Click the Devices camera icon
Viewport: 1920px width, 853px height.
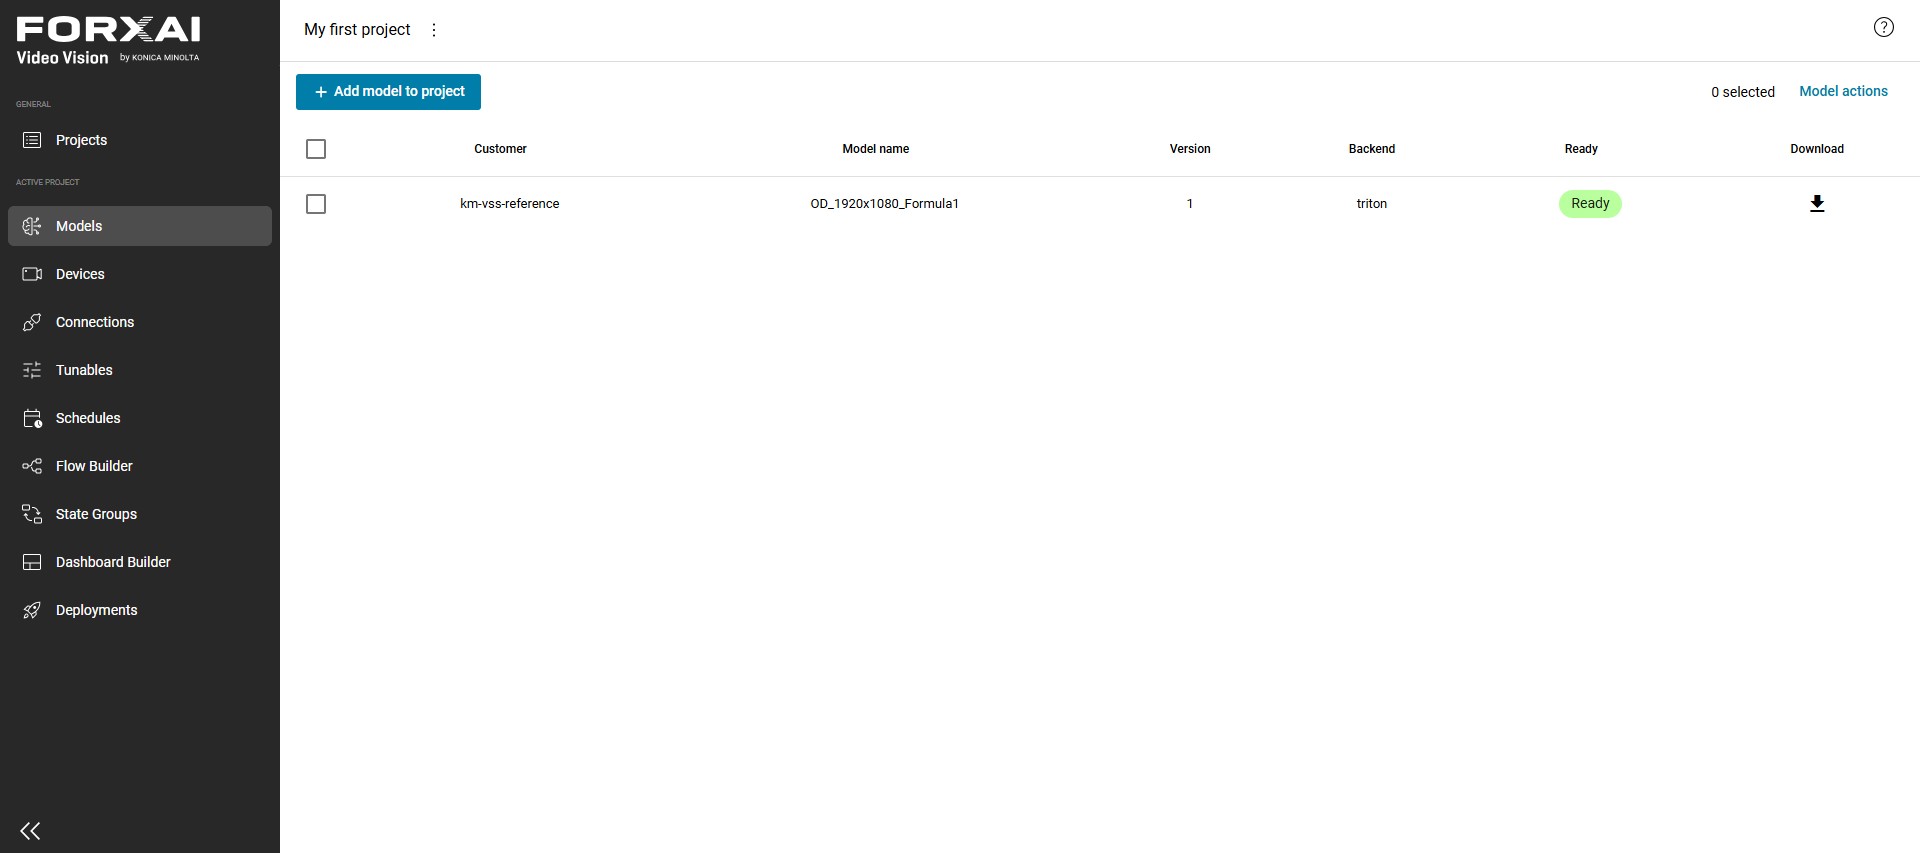pyautogui.click(x=32, y=274)
